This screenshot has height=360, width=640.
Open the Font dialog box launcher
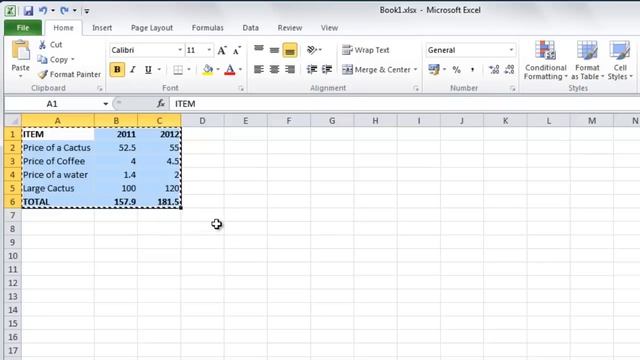[241, 89]
